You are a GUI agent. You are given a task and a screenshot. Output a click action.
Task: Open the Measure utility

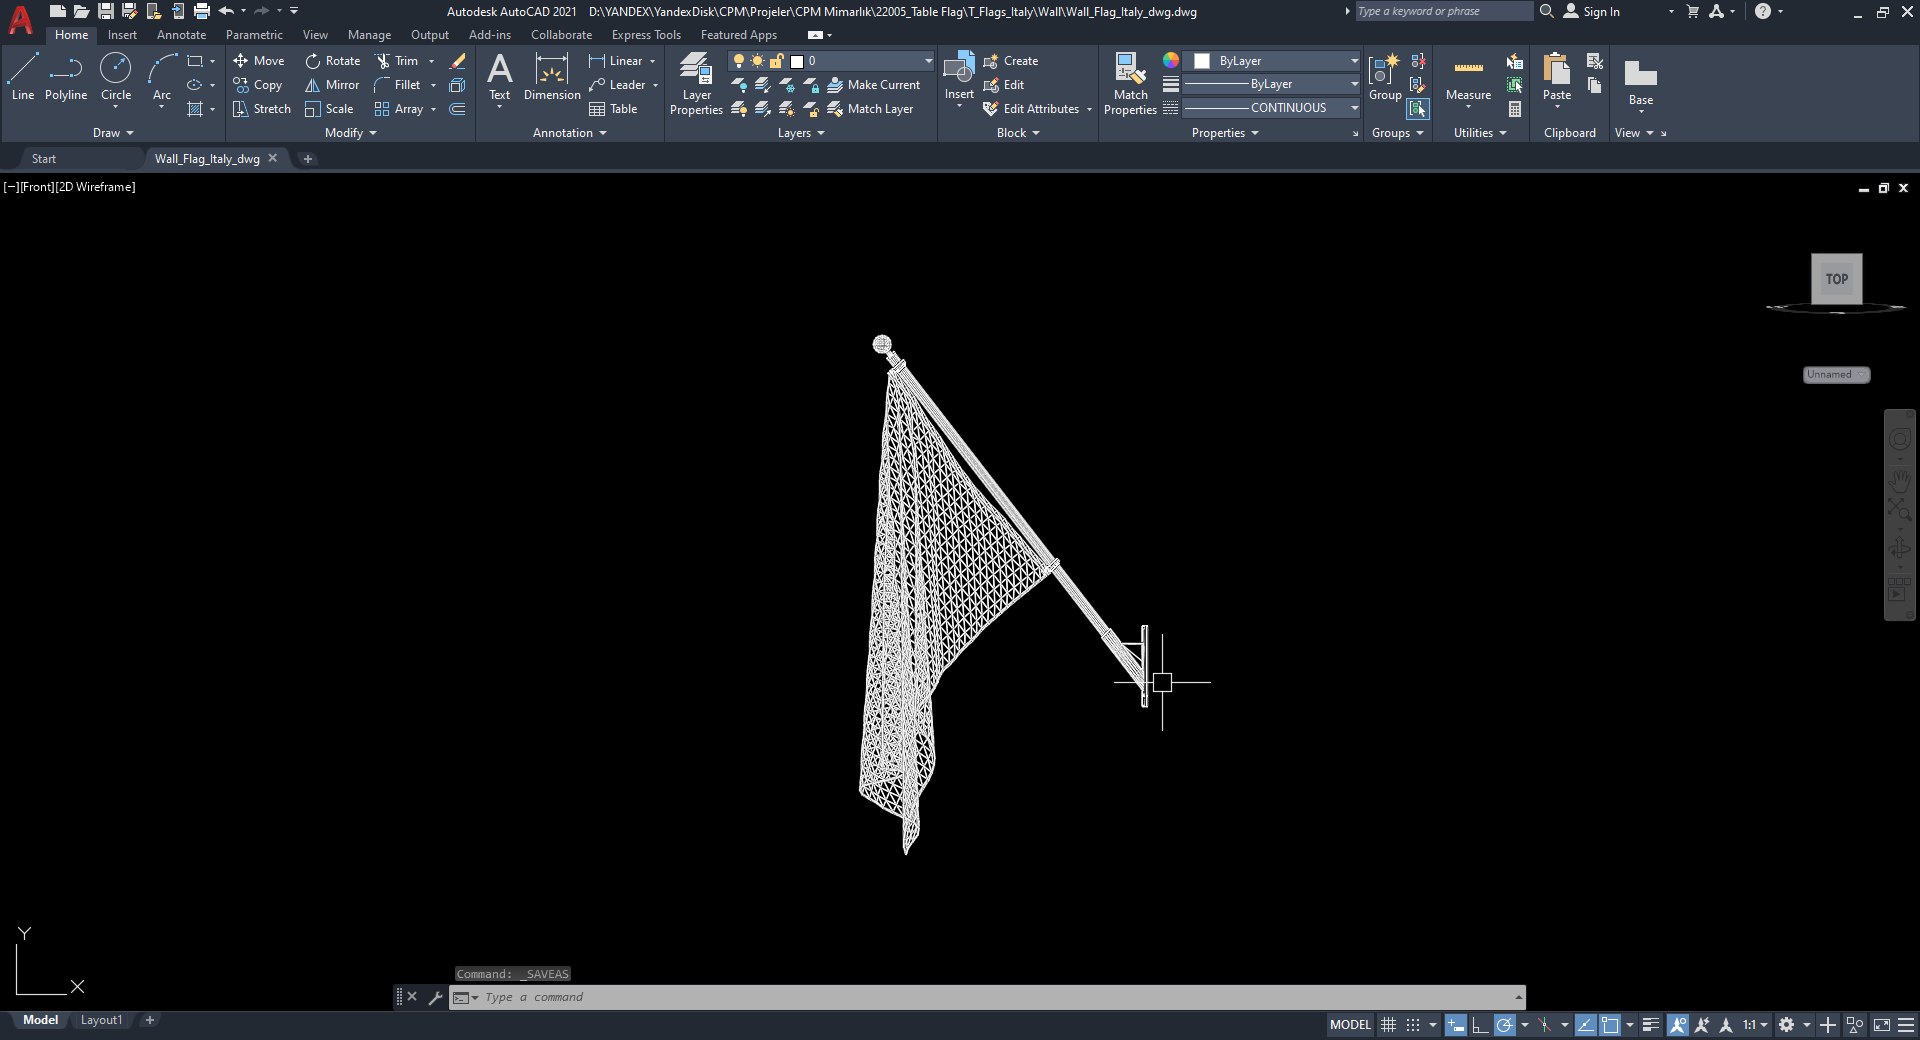[1468, 77]
